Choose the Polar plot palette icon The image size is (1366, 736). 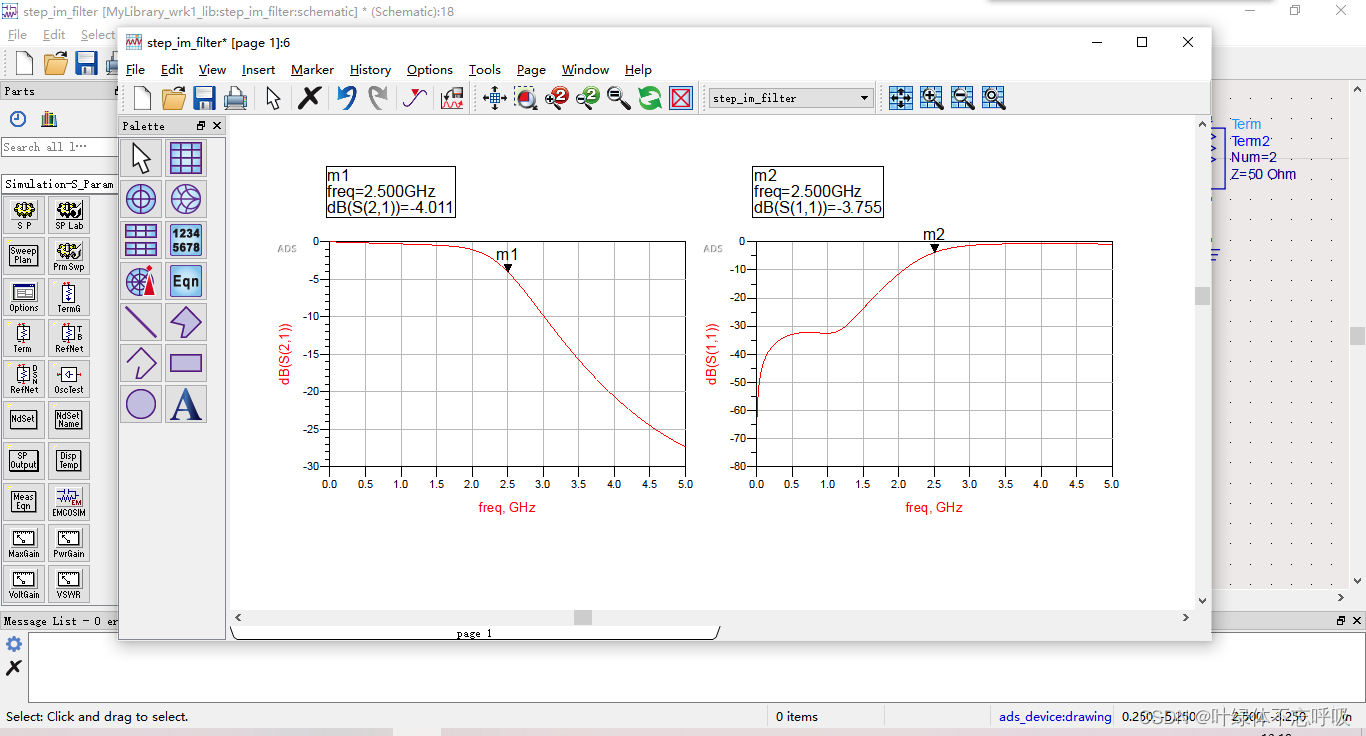(141, 199)
